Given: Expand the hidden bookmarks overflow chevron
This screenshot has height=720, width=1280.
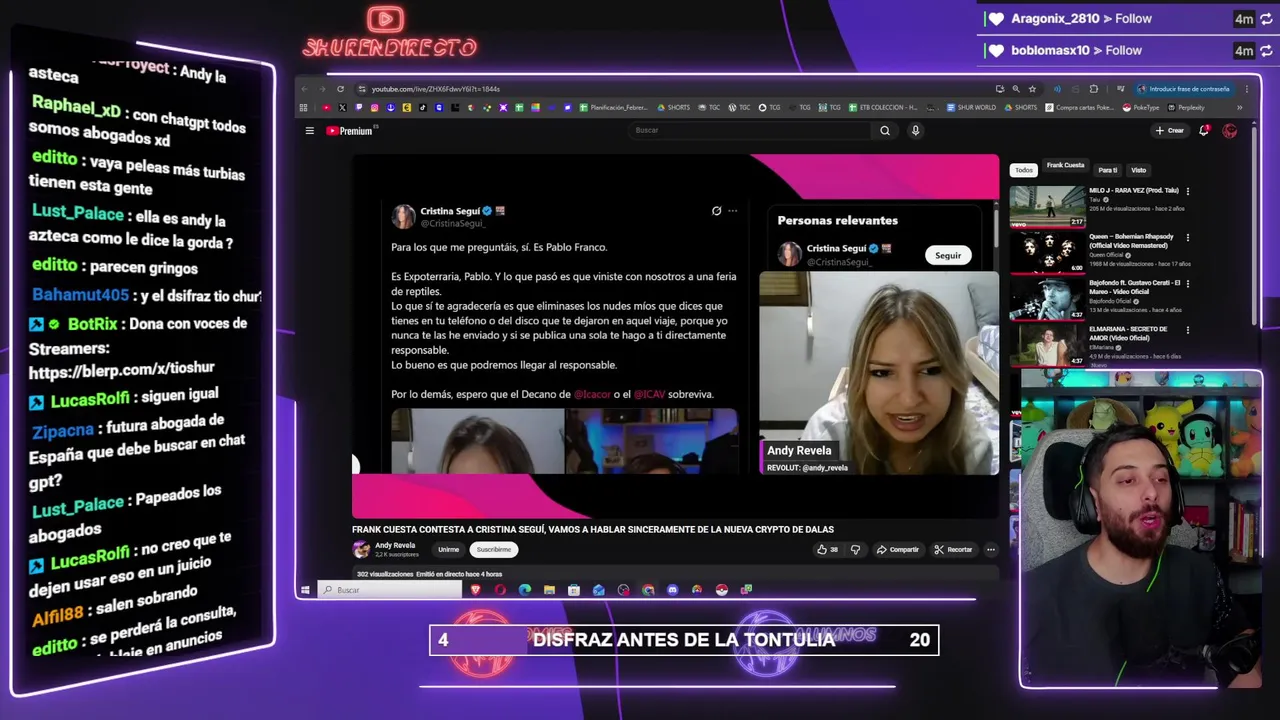Looking at the screenshot, I should 1240,107.
